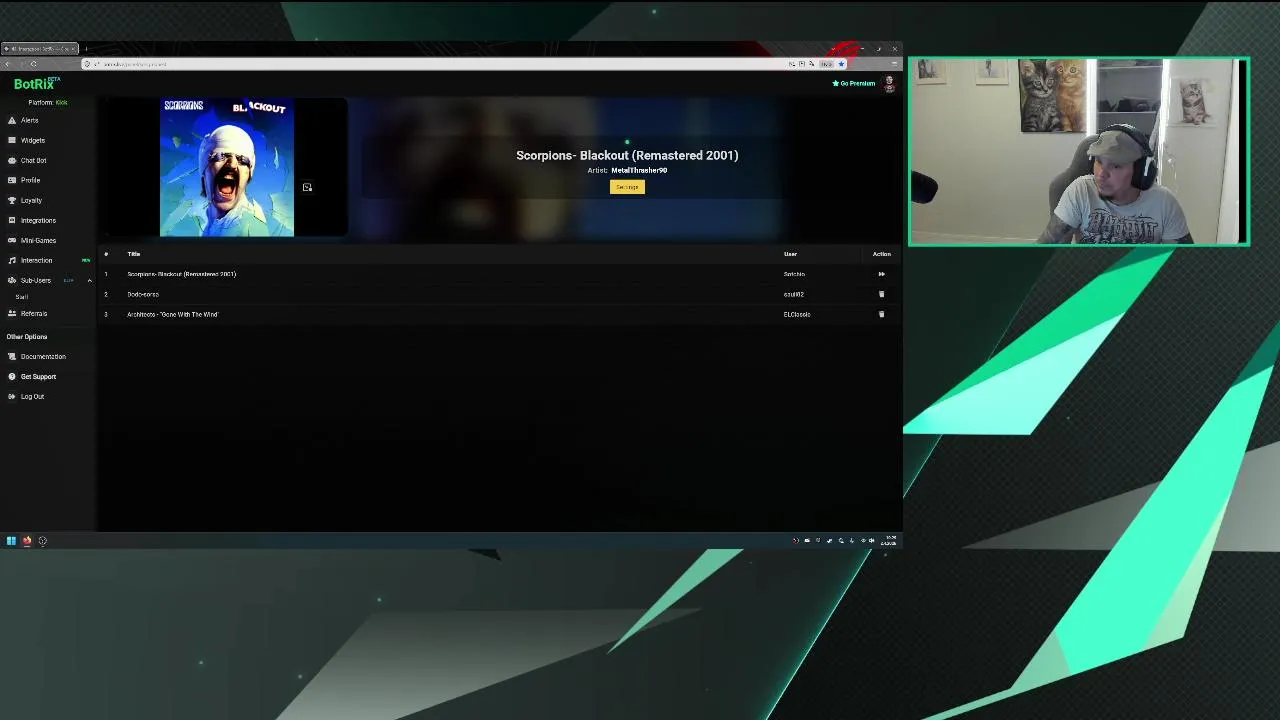
Task: Click the picture-in-picture icon beside album art
Action: [x=307, y=187]
